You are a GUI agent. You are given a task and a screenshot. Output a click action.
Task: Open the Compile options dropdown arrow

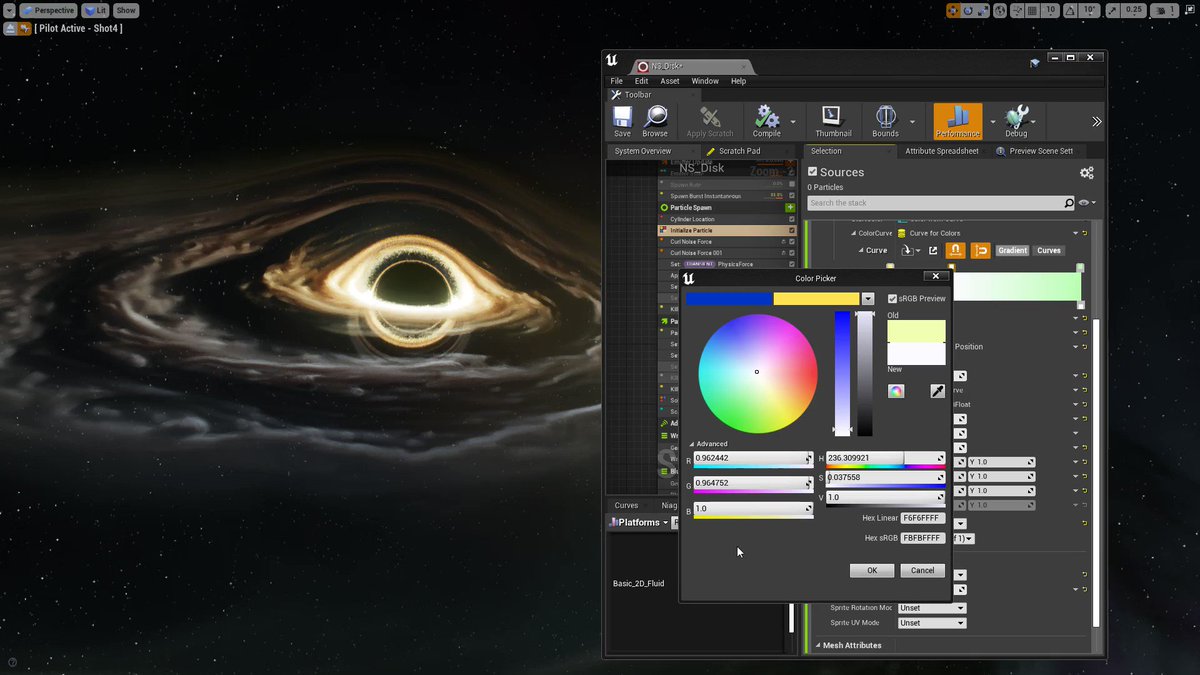(x=793, y=122)
